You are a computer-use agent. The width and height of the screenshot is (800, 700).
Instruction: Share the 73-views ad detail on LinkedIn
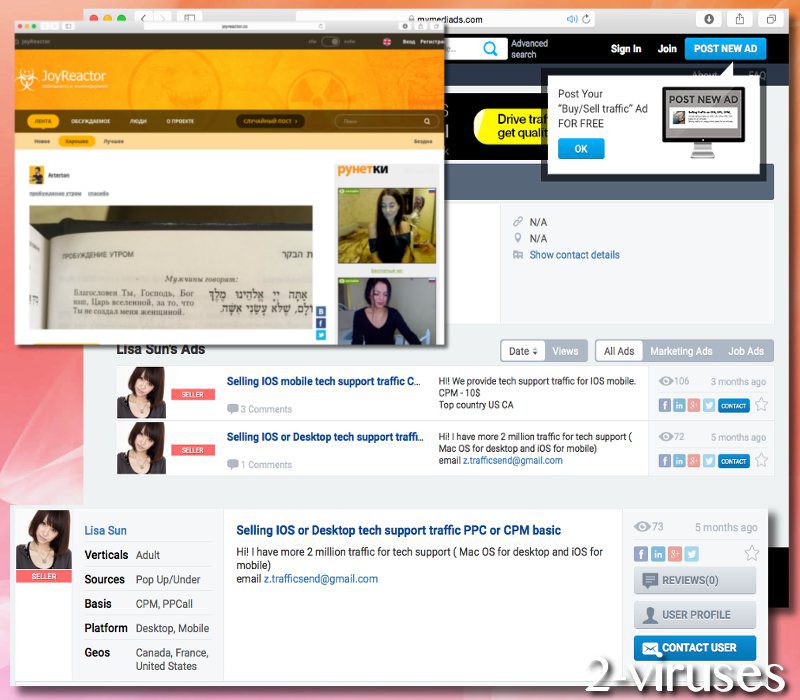[x=658, y=554]
